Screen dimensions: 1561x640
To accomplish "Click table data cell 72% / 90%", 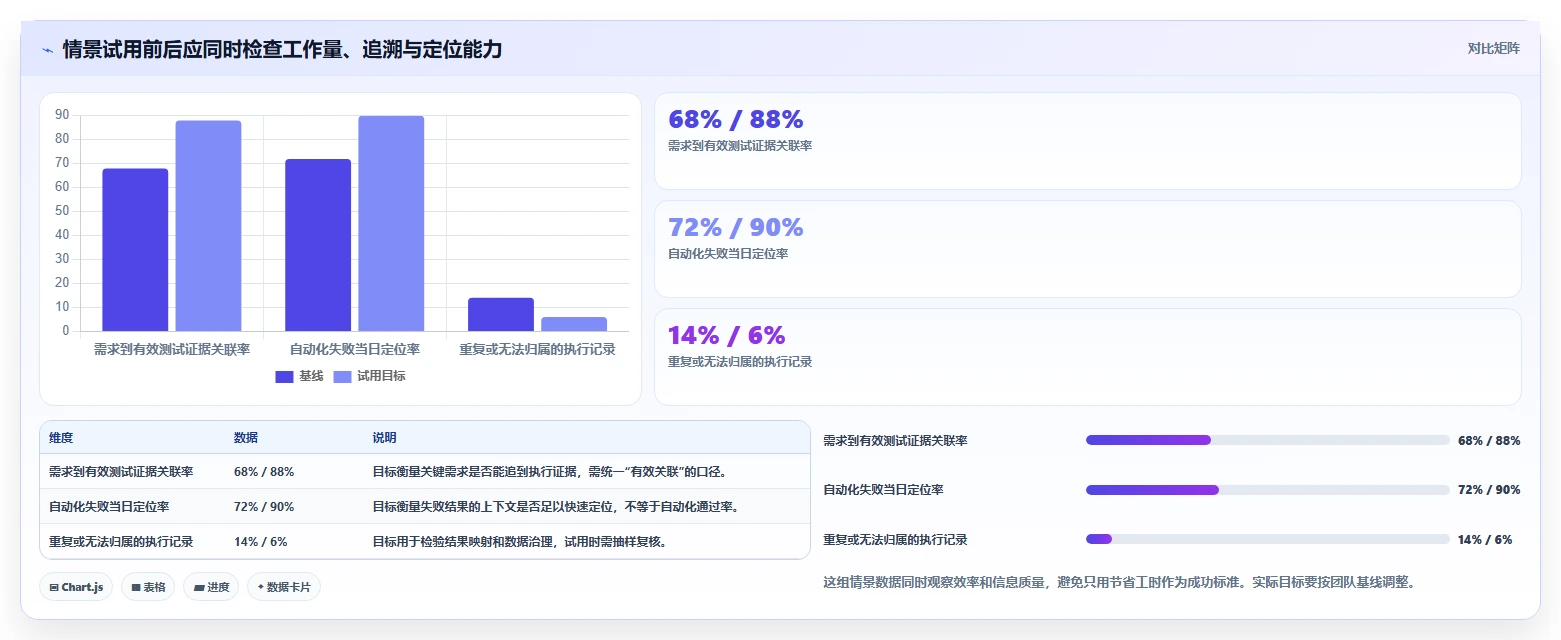I will [x=264, y=506].
